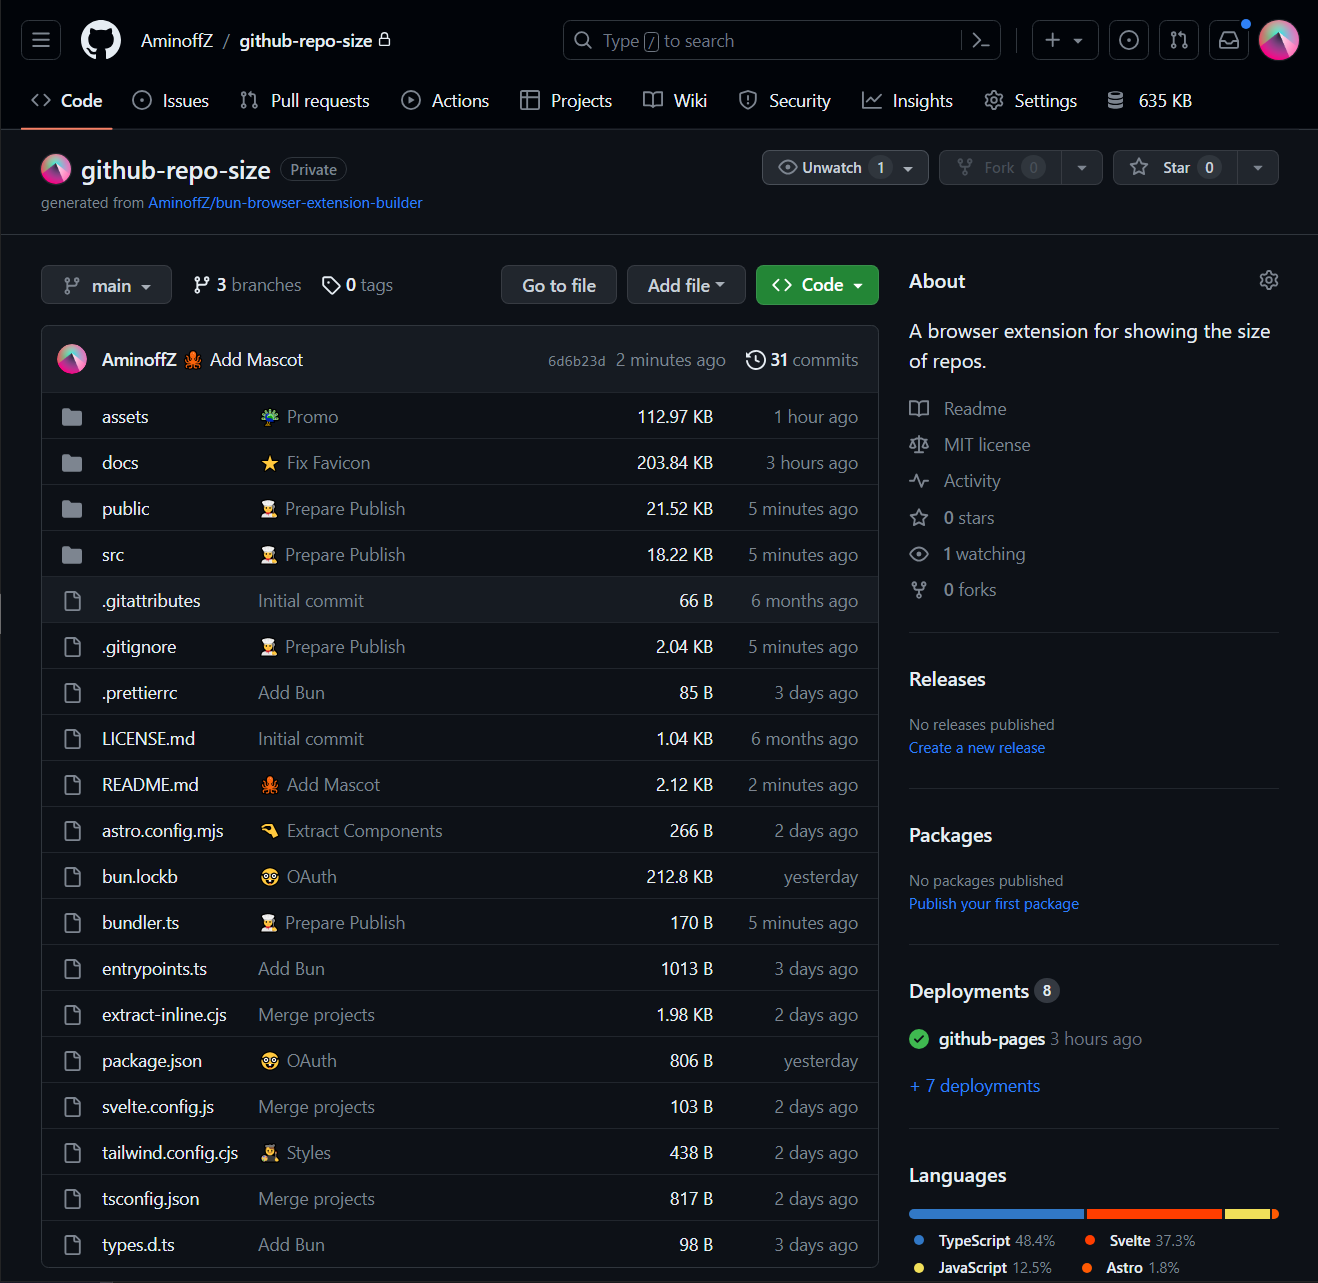1318x1283 pixels.
Task: Open the Wiki tab
Action: coord(675,100)
